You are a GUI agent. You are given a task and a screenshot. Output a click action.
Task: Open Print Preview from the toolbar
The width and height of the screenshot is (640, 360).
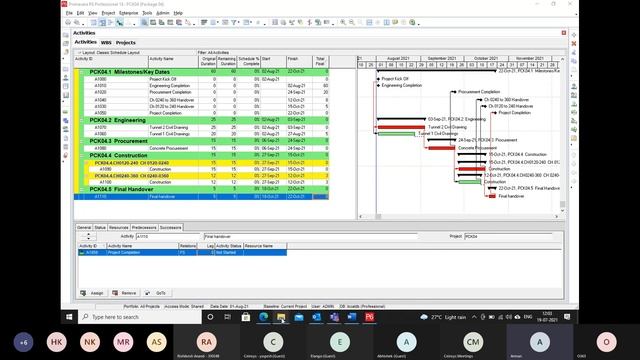(x=76, y=22)
